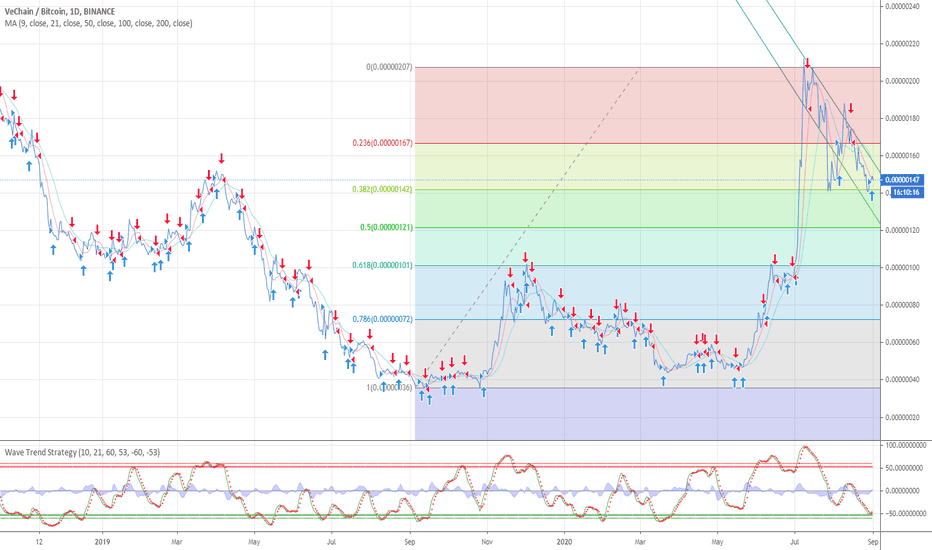Click the 1(0.00000036) Fibonacci label
This screenshot has width=932, height=550.
(389, 388)
